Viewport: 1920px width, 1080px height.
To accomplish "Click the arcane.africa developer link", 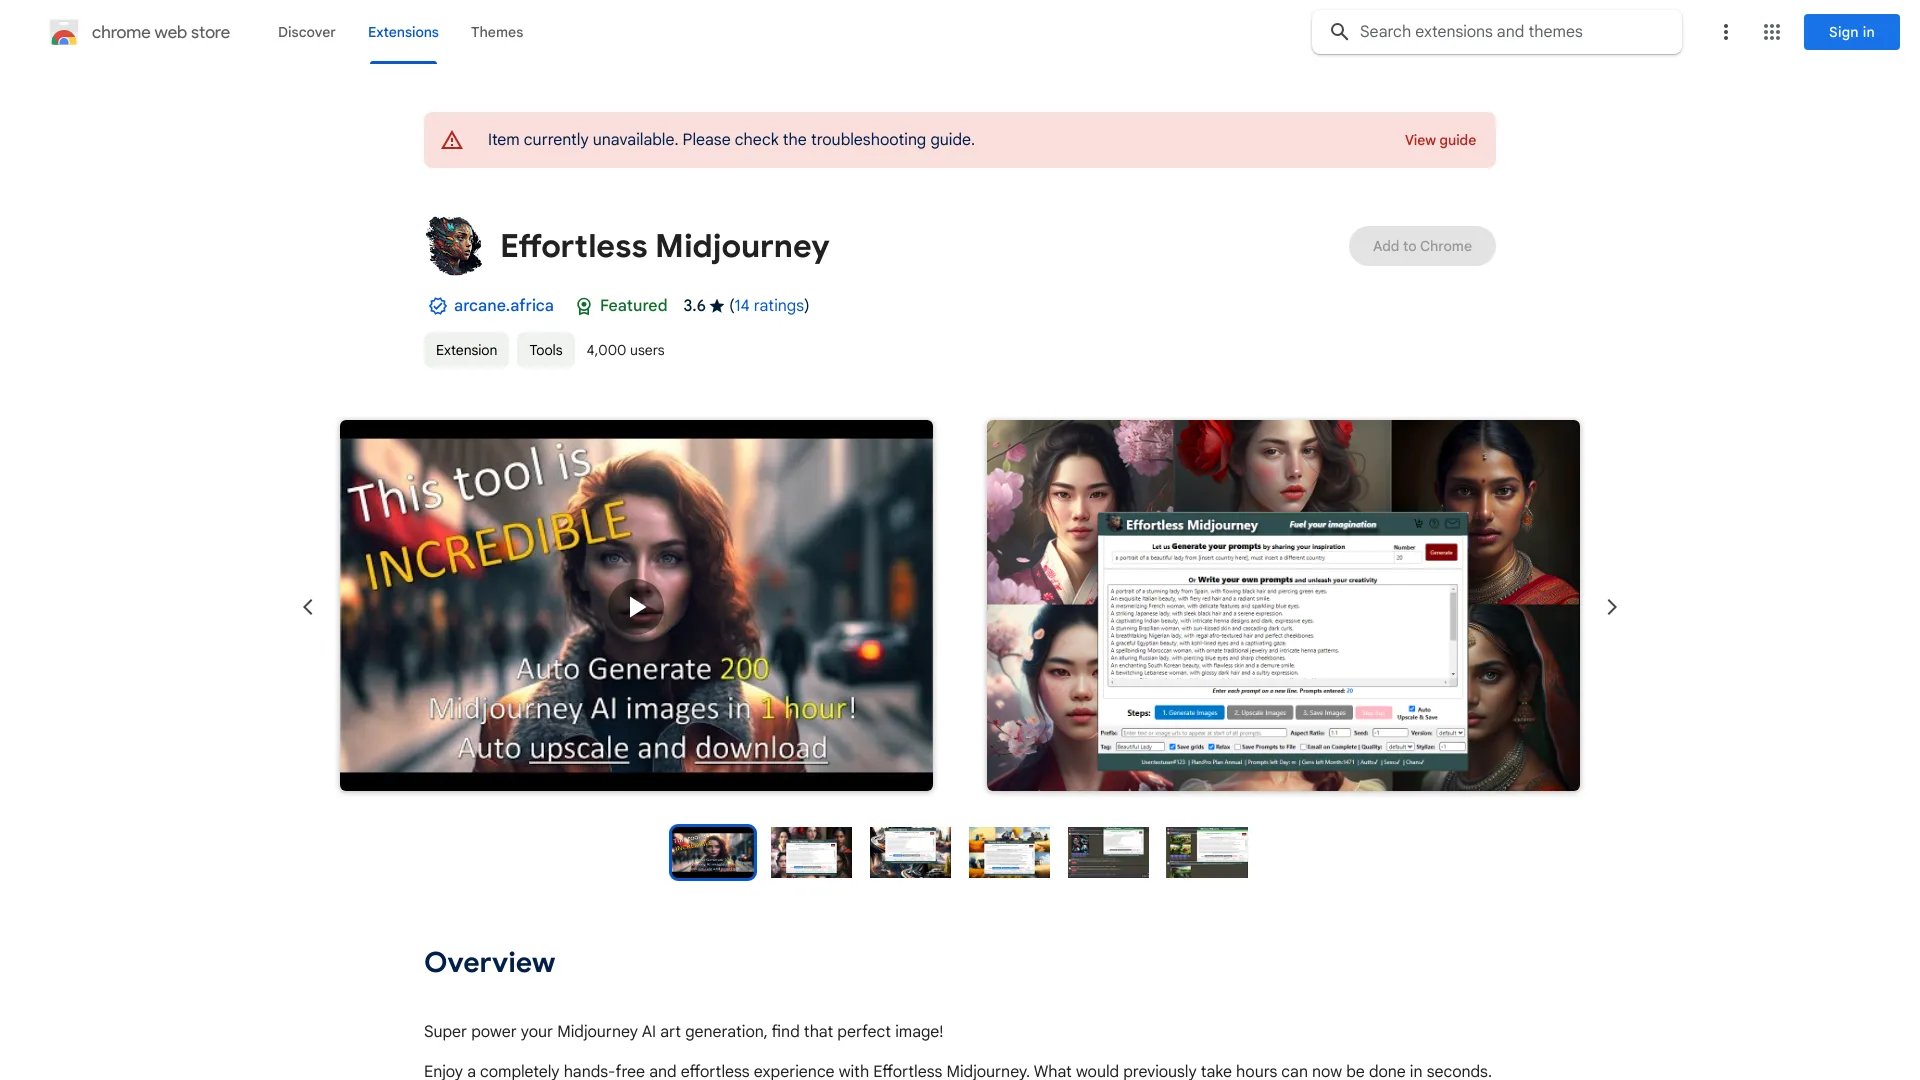I will tap(502, 305).
